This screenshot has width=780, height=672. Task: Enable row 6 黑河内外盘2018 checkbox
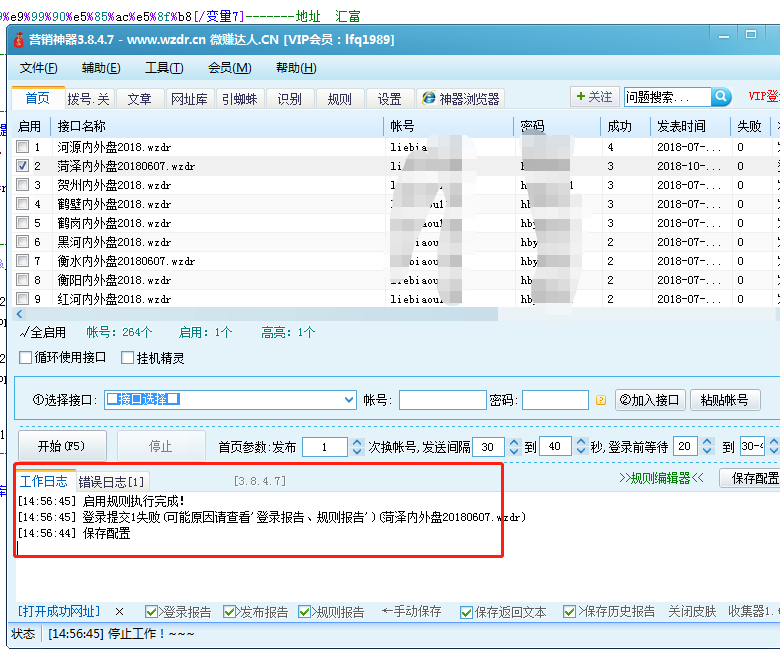pyautogui.click(x=22, y=242)
